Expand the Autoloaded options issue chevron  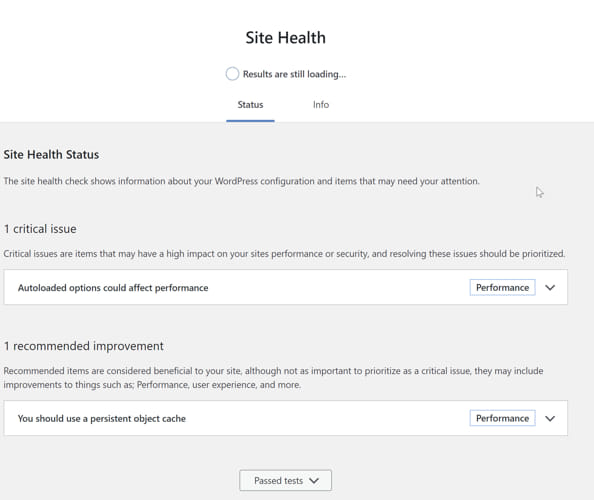pyautogui.click(x=550, y=288)
